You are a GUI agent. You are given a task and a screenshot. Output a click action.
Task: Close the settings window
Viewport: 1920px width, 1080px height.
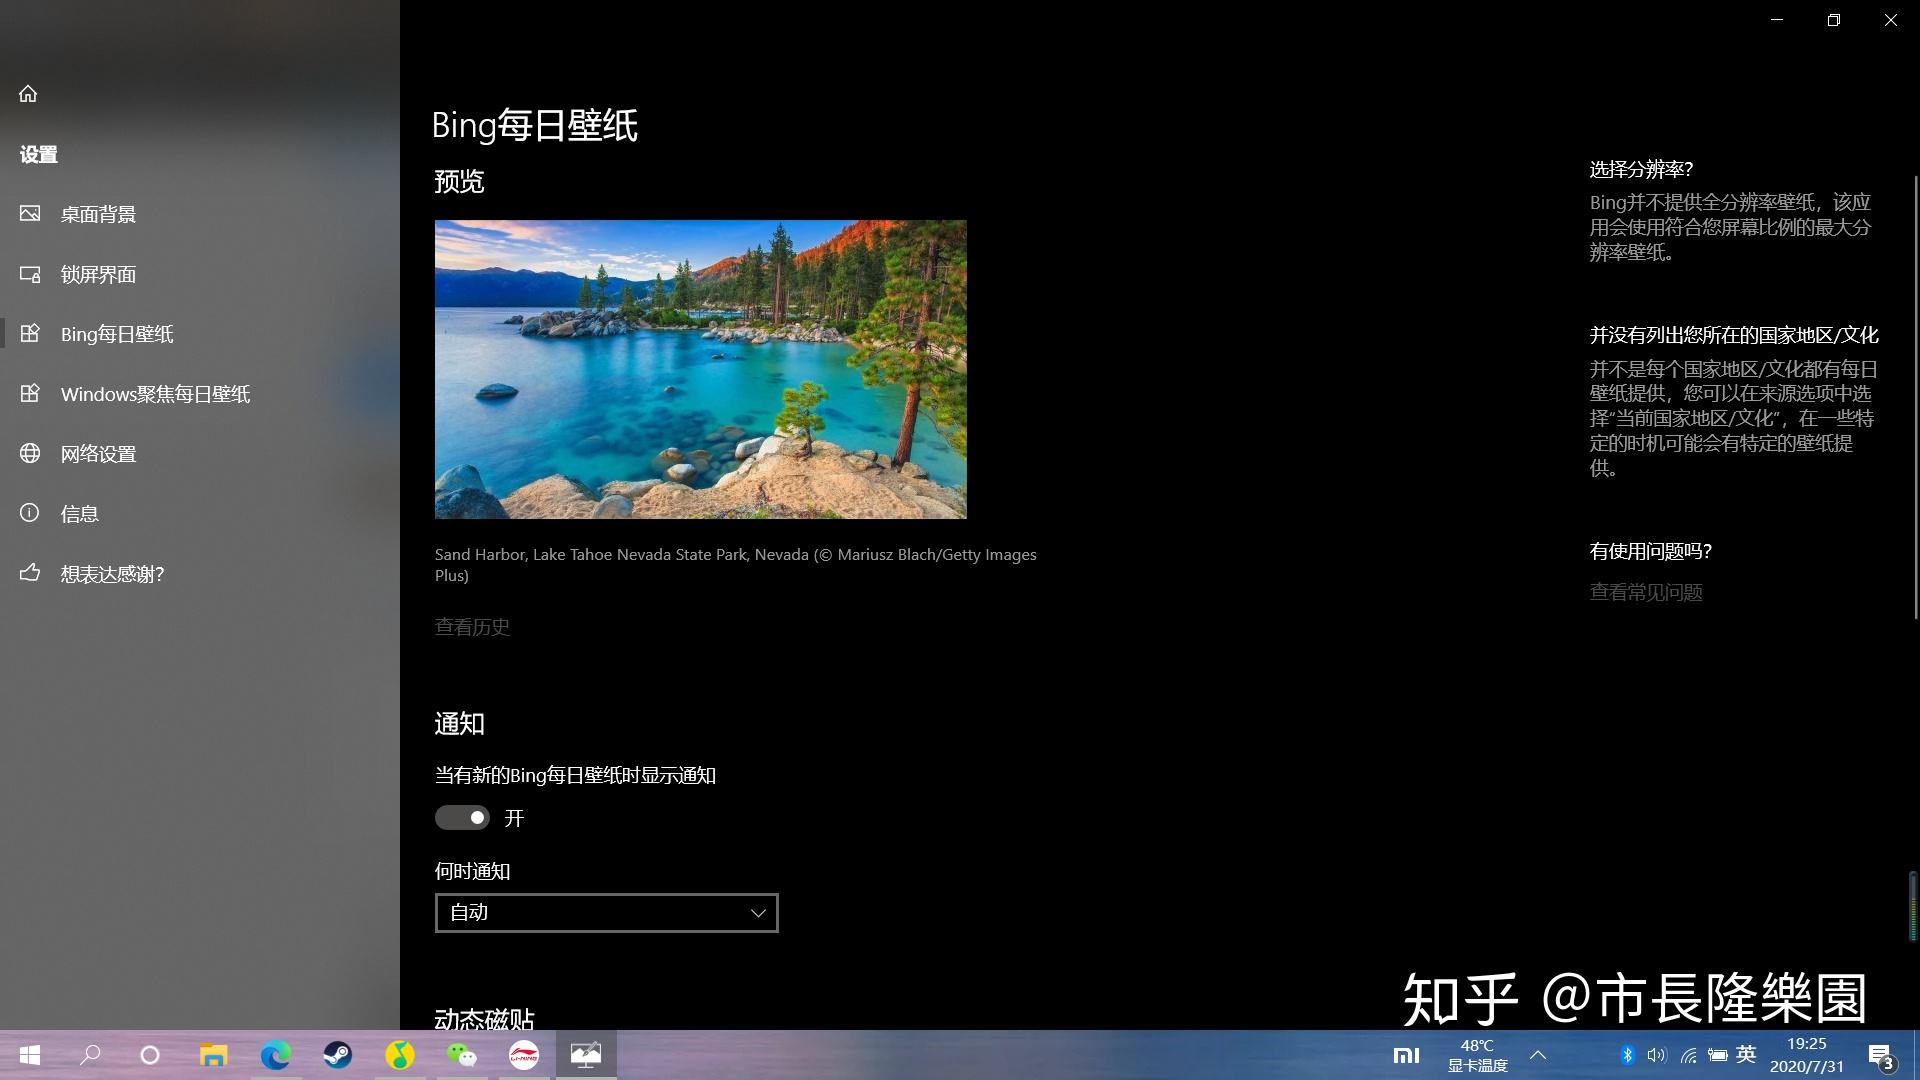[1891, 20]
